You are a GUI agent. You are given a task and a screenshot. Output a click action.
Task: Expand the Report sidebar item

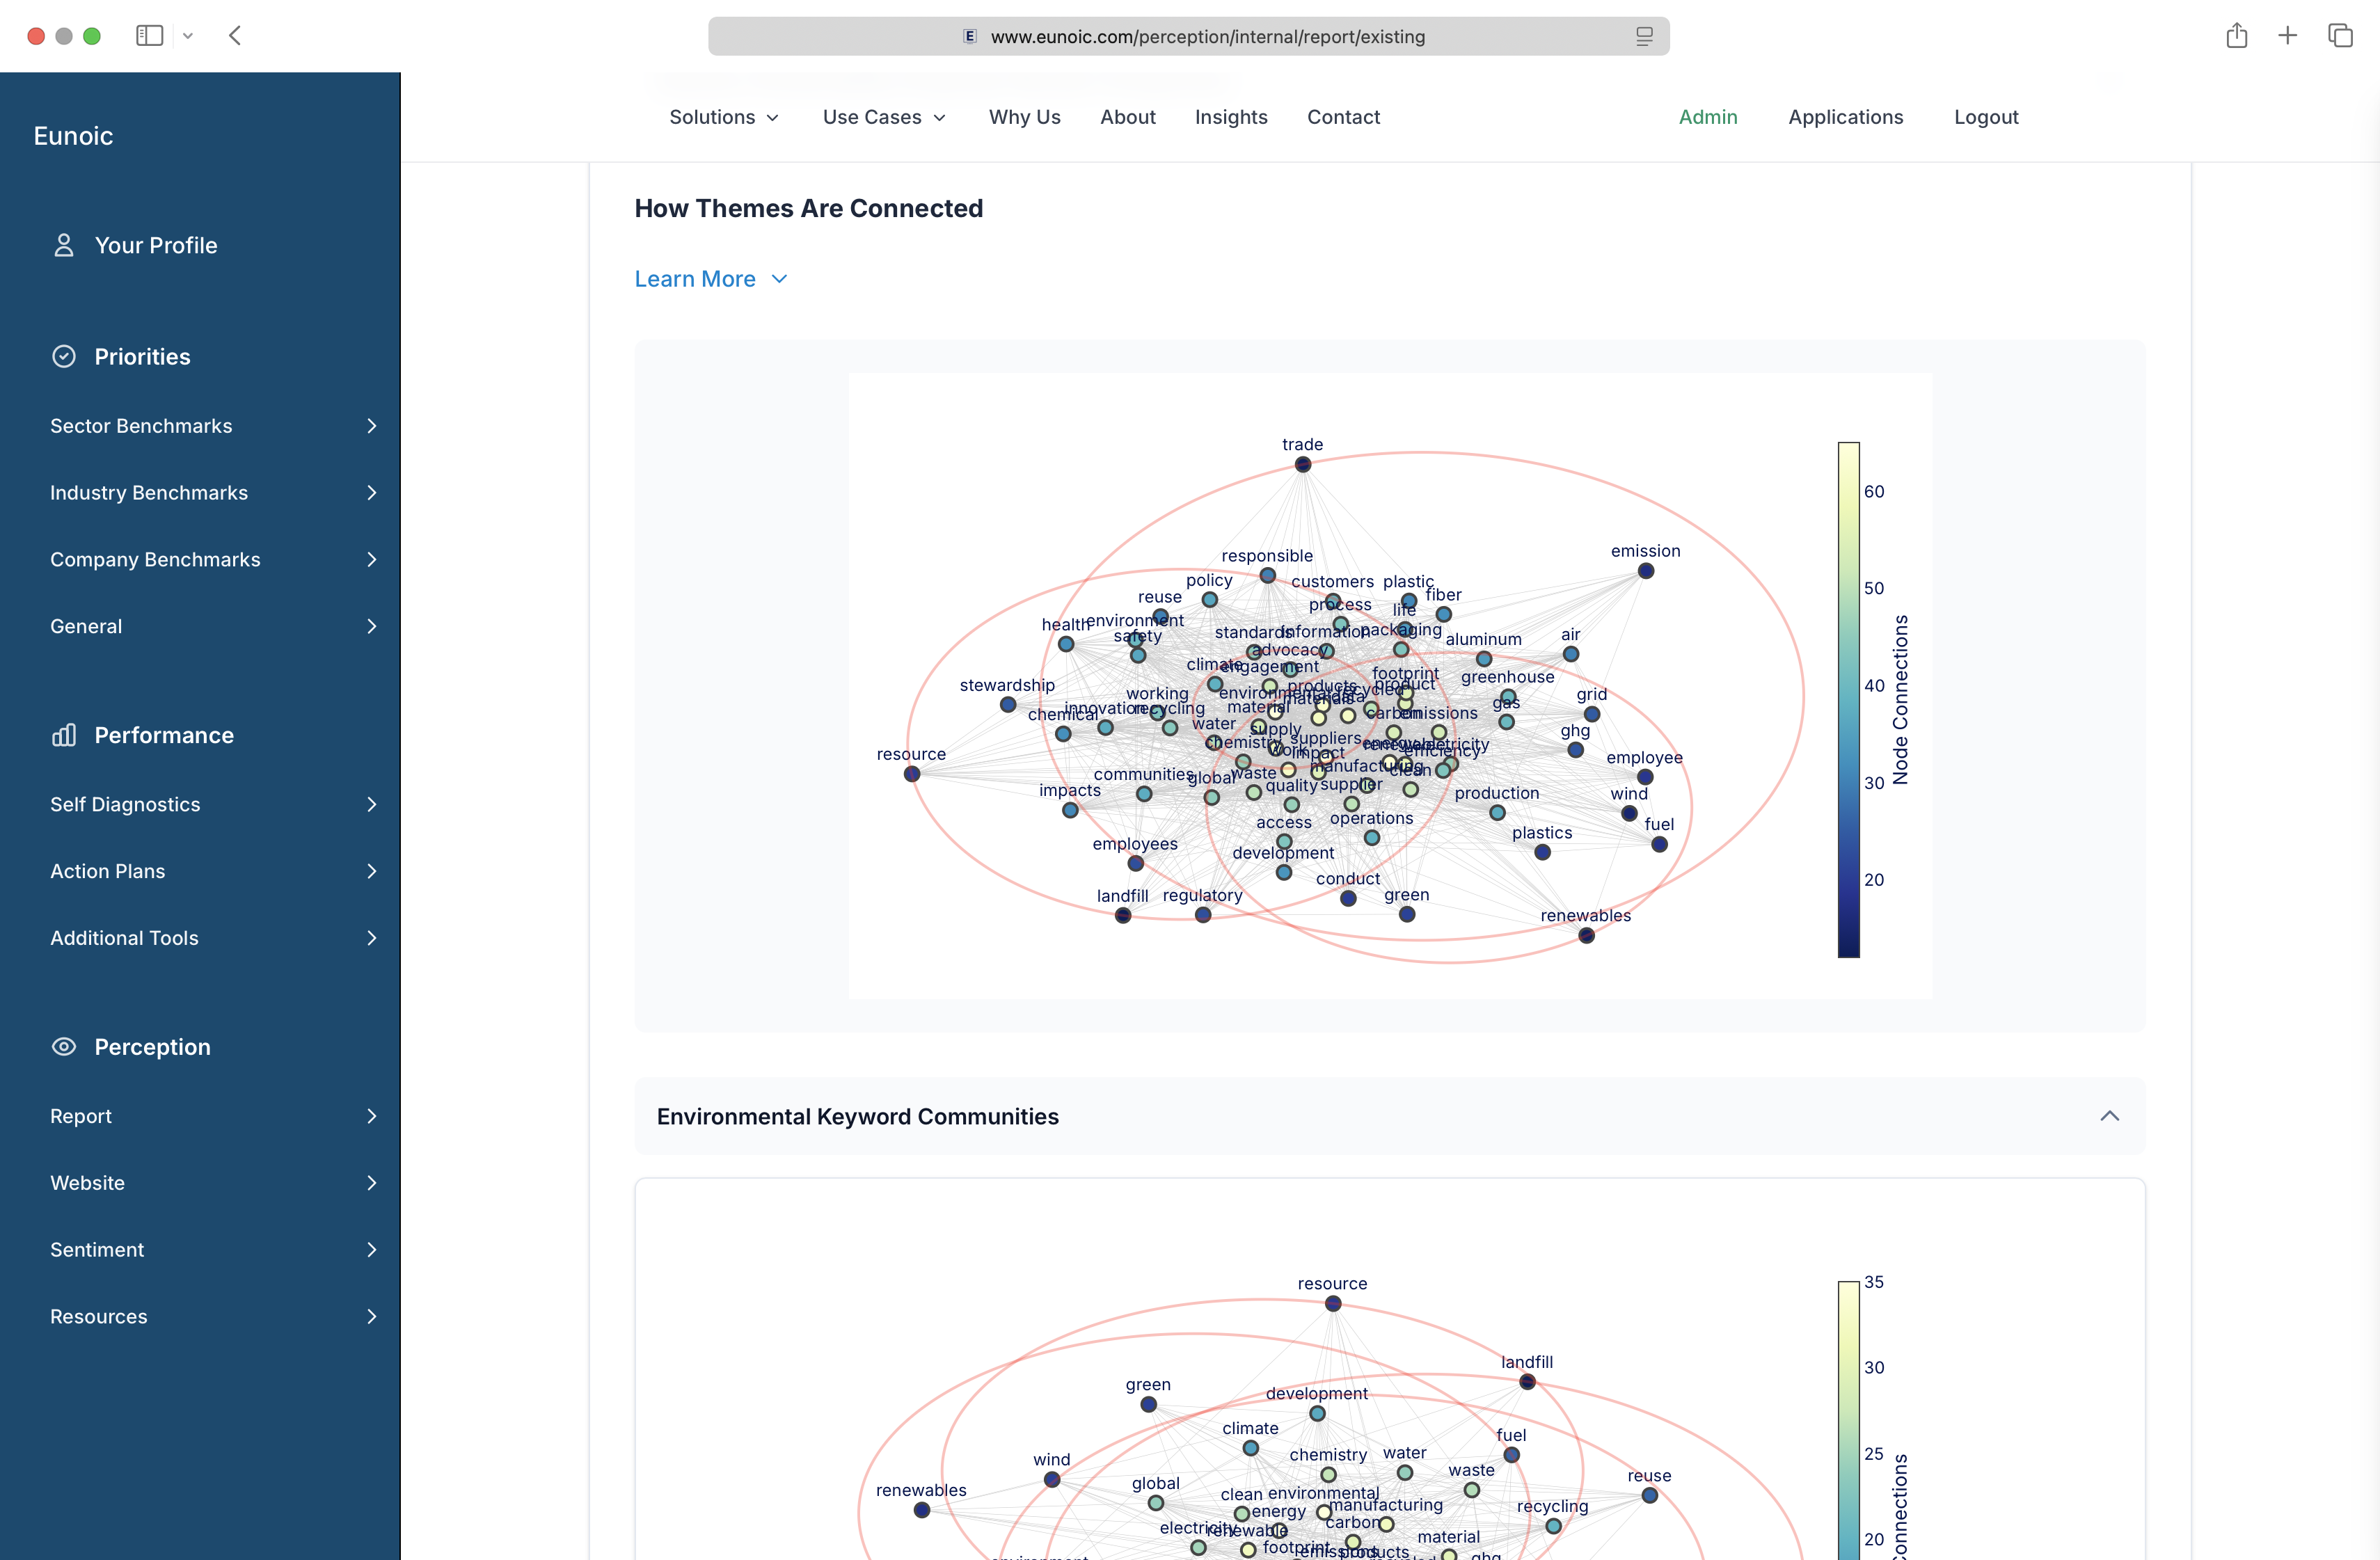(x=213, y=1117)
